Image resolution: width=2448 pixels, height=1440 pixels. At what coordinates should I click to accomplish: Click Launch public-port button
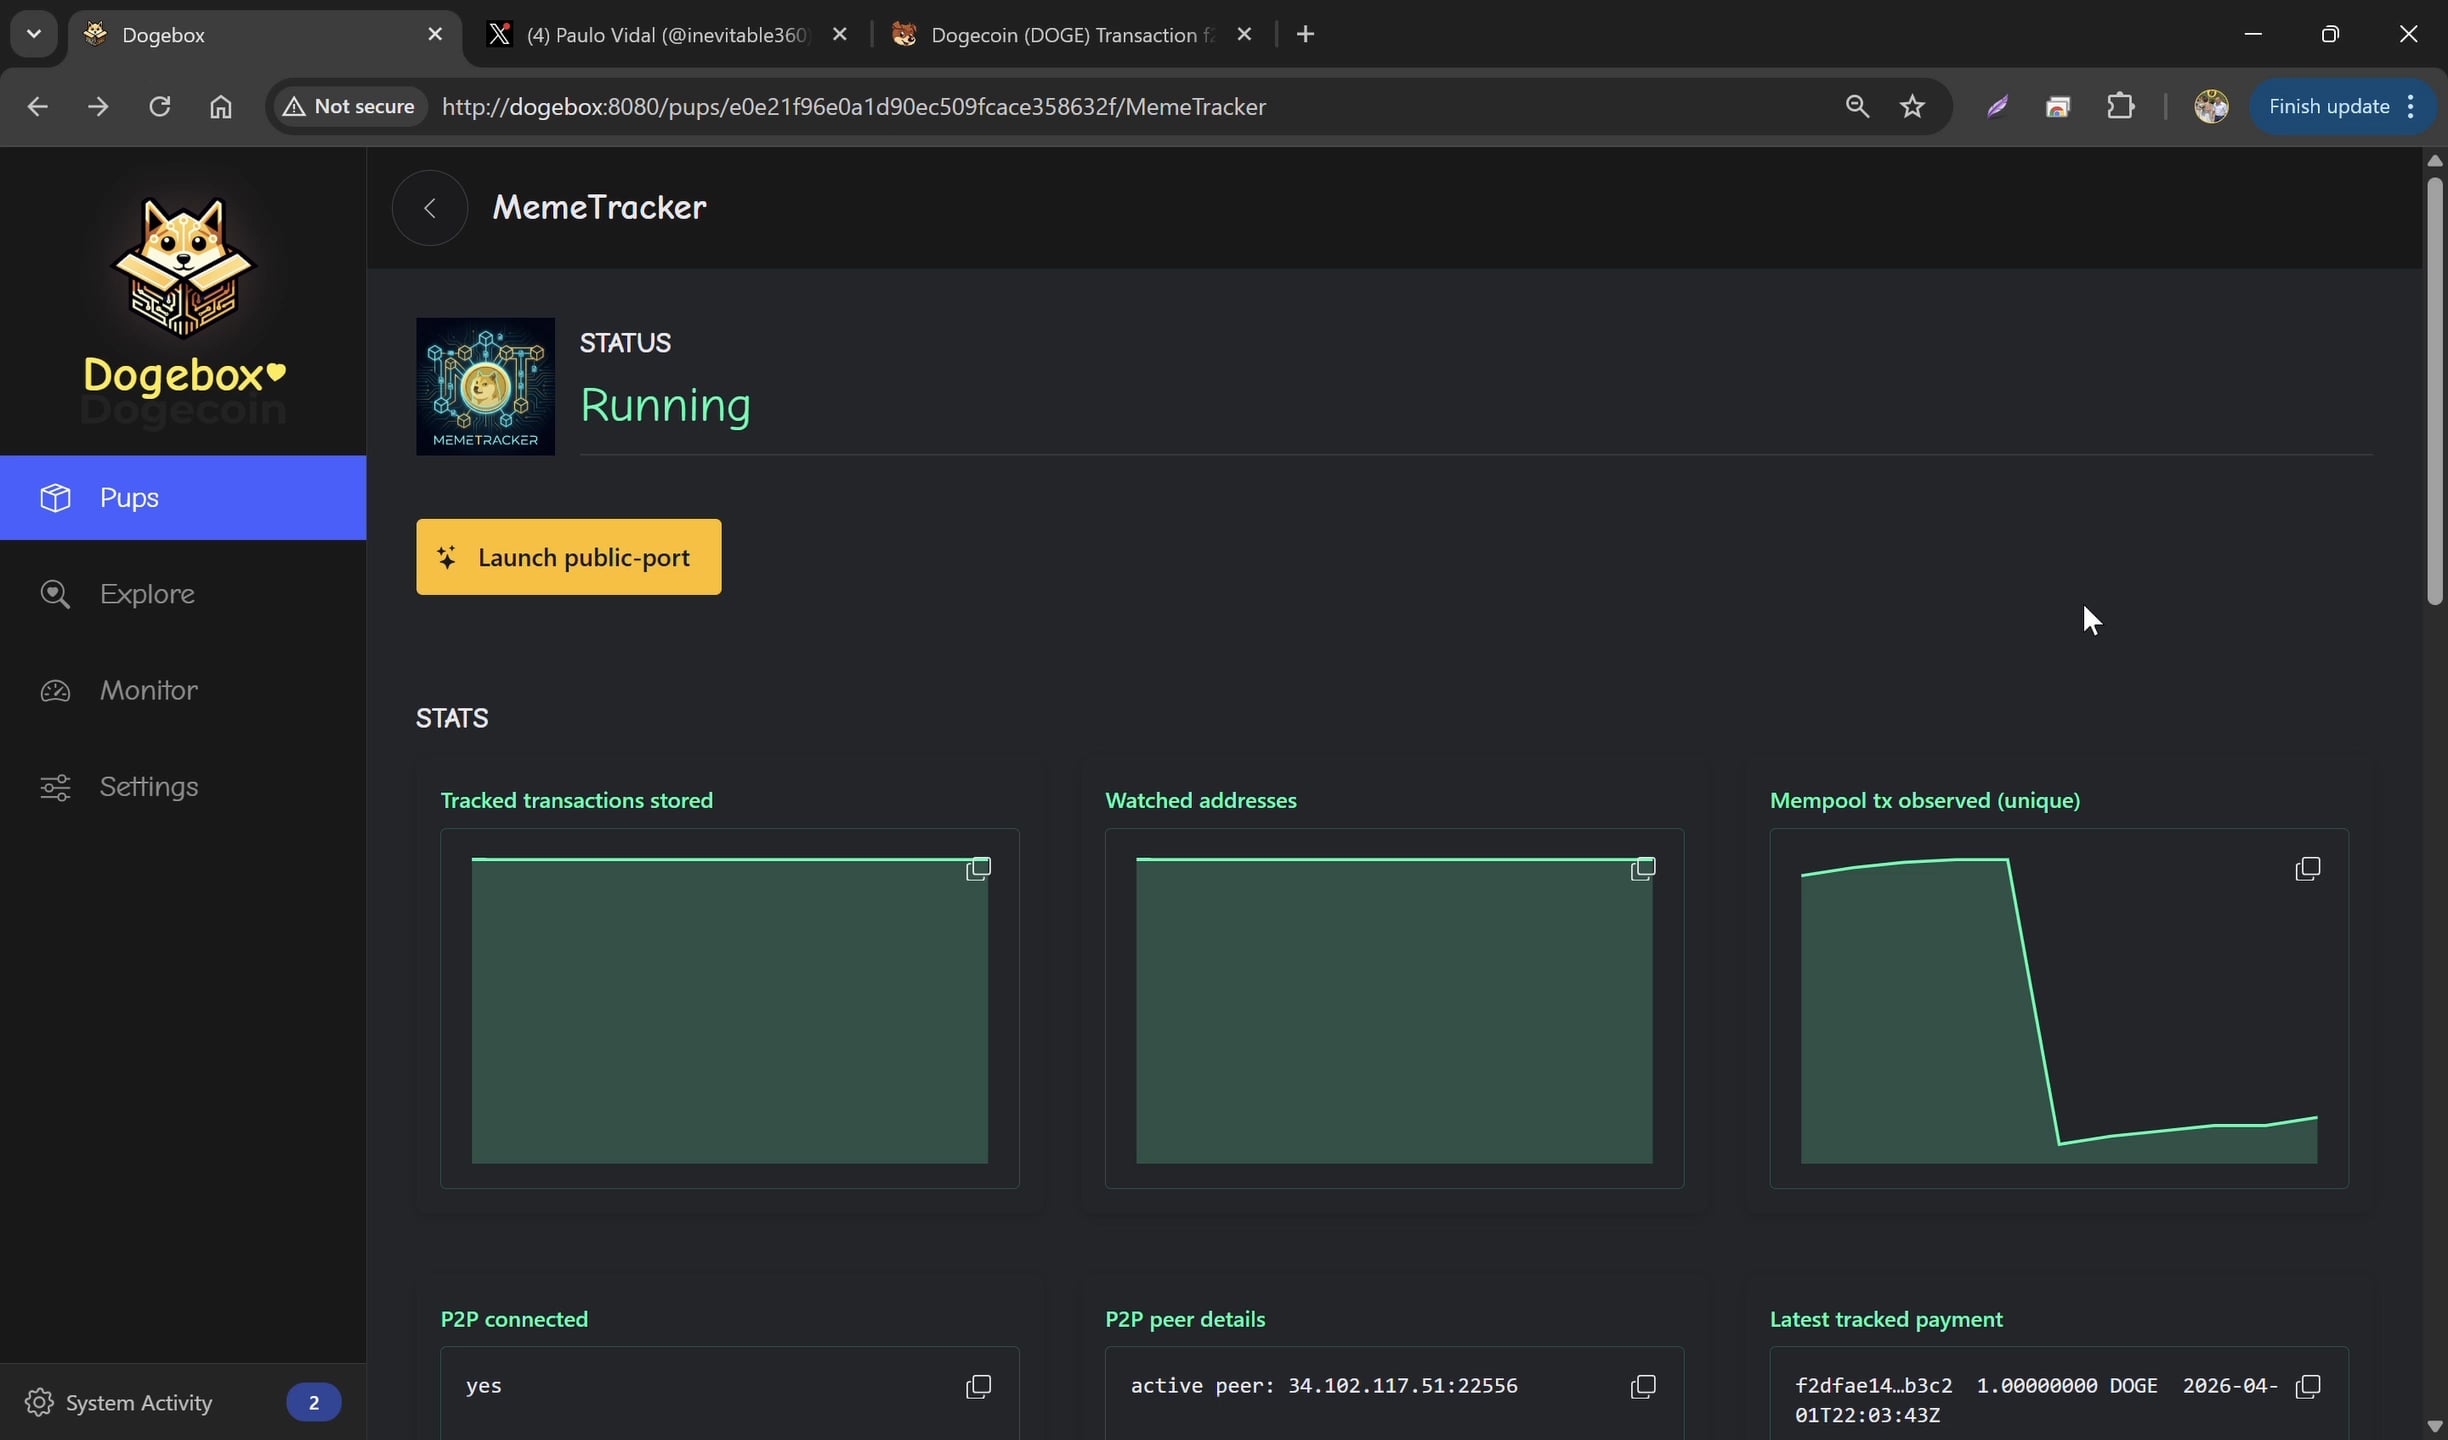[x=568, y=557]
